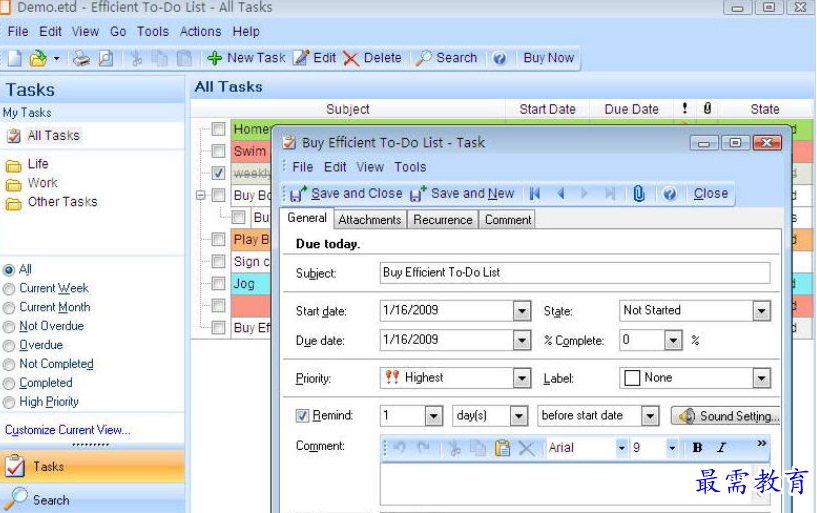Click Save and New in task dialog

click(x=462, y=194)
